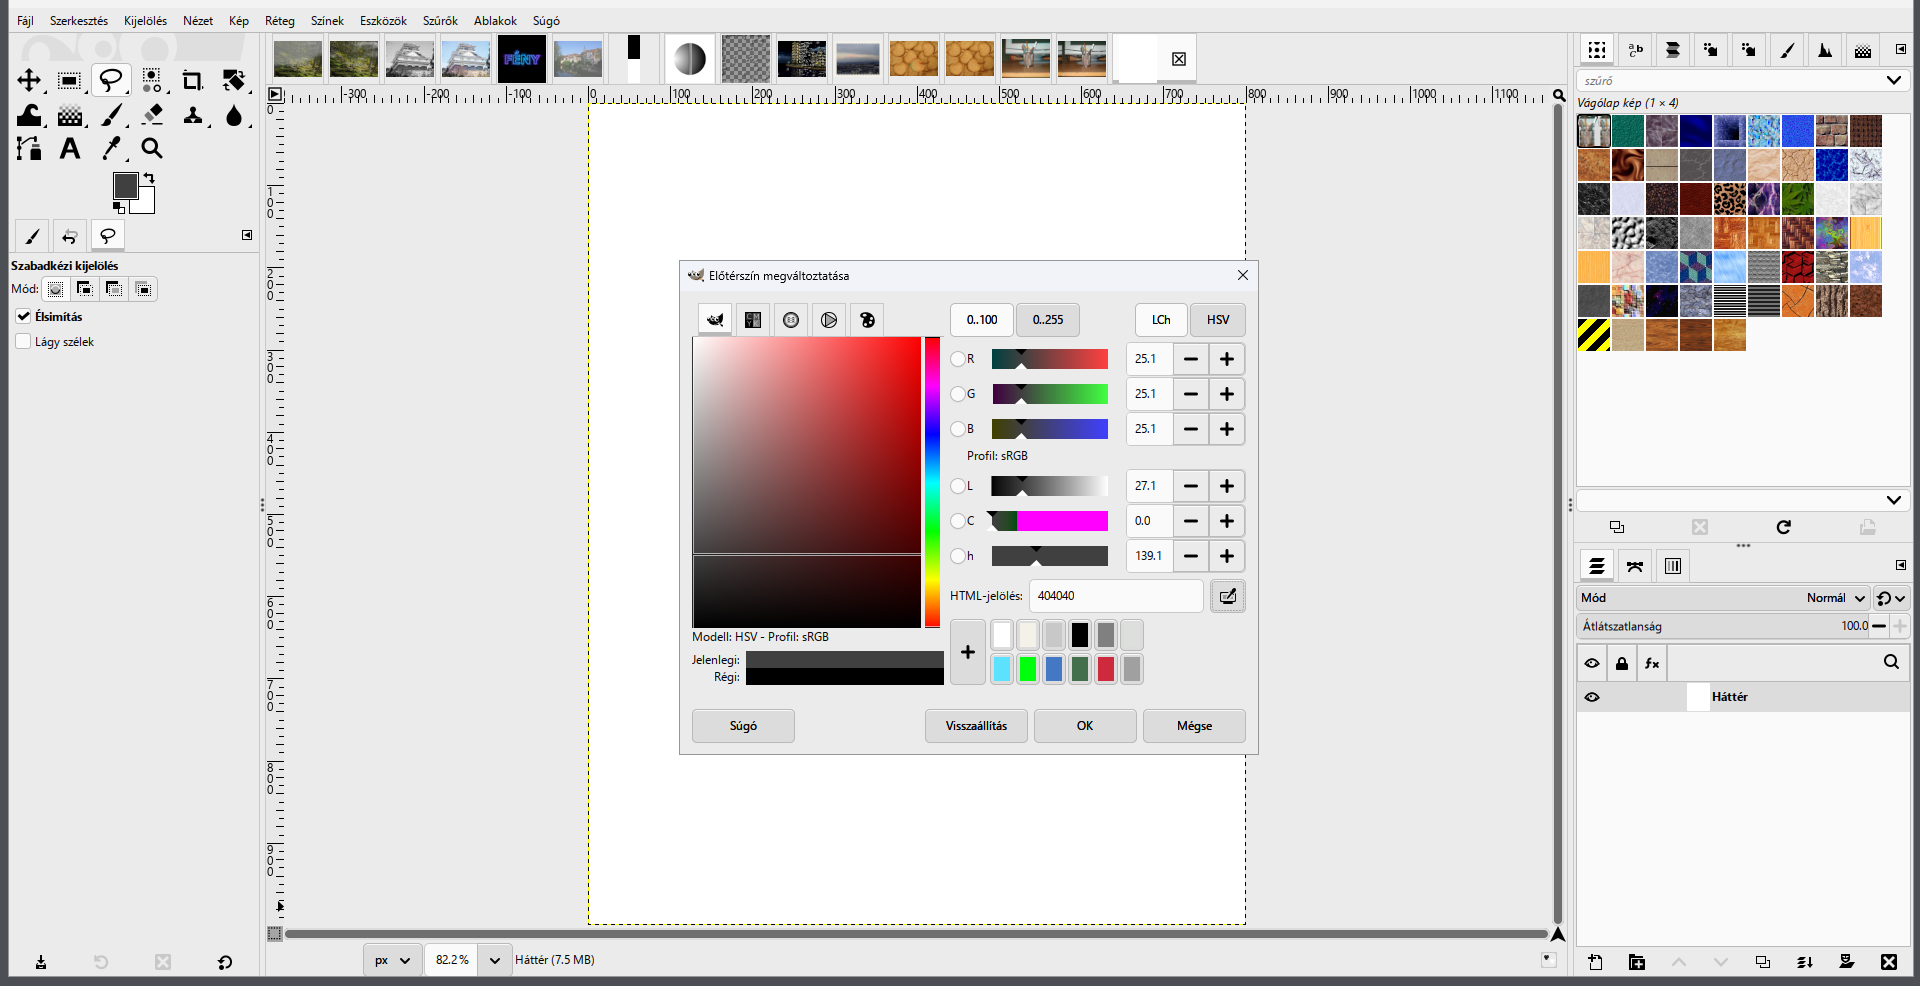
Task: Open the Watercolor selector tab
Action: pos(791,320)
